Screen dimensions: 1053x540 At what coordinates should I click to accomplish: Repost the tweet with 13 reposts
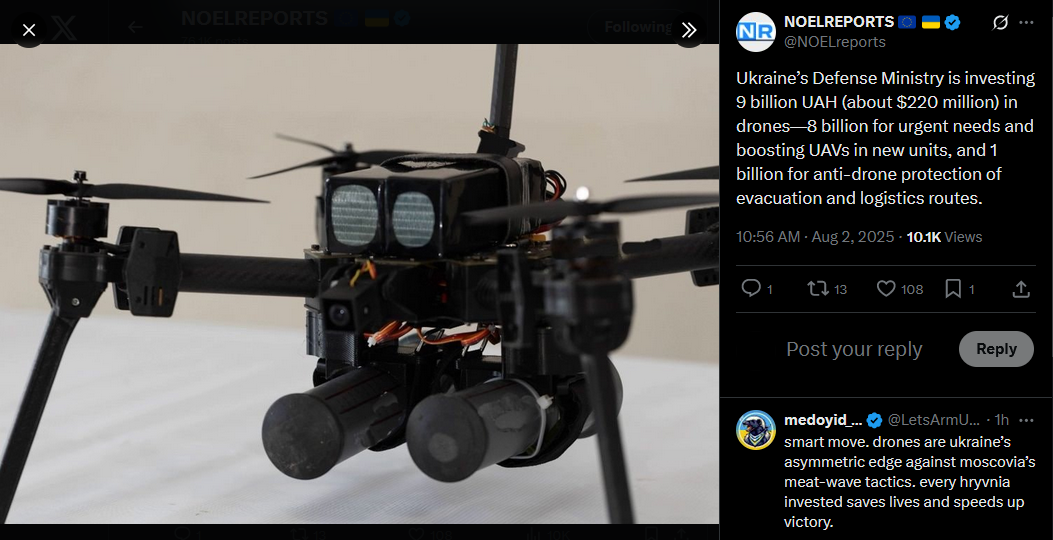coord(827,289)
